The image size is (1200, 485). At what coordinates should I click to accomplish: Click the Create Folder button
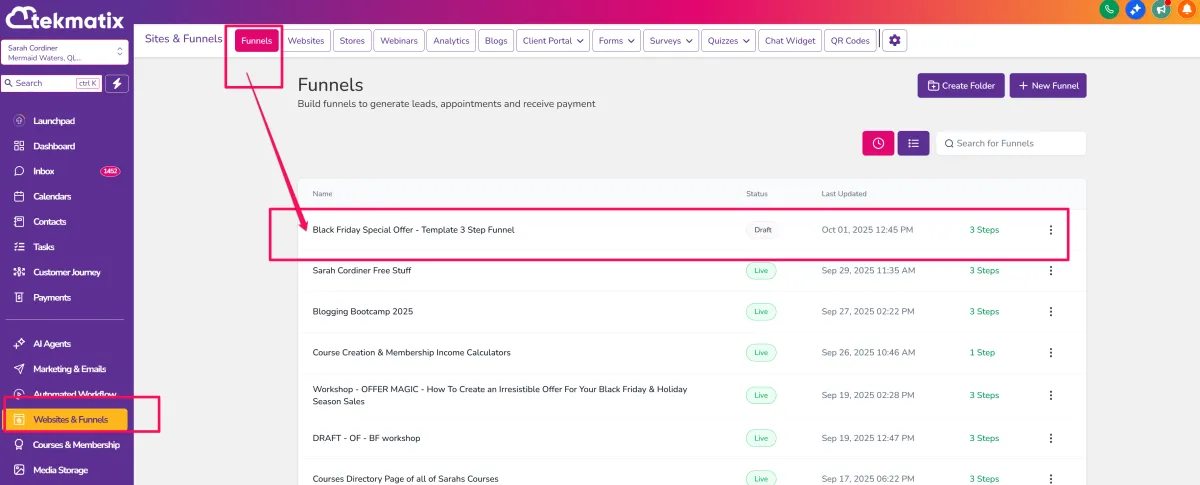960,86
